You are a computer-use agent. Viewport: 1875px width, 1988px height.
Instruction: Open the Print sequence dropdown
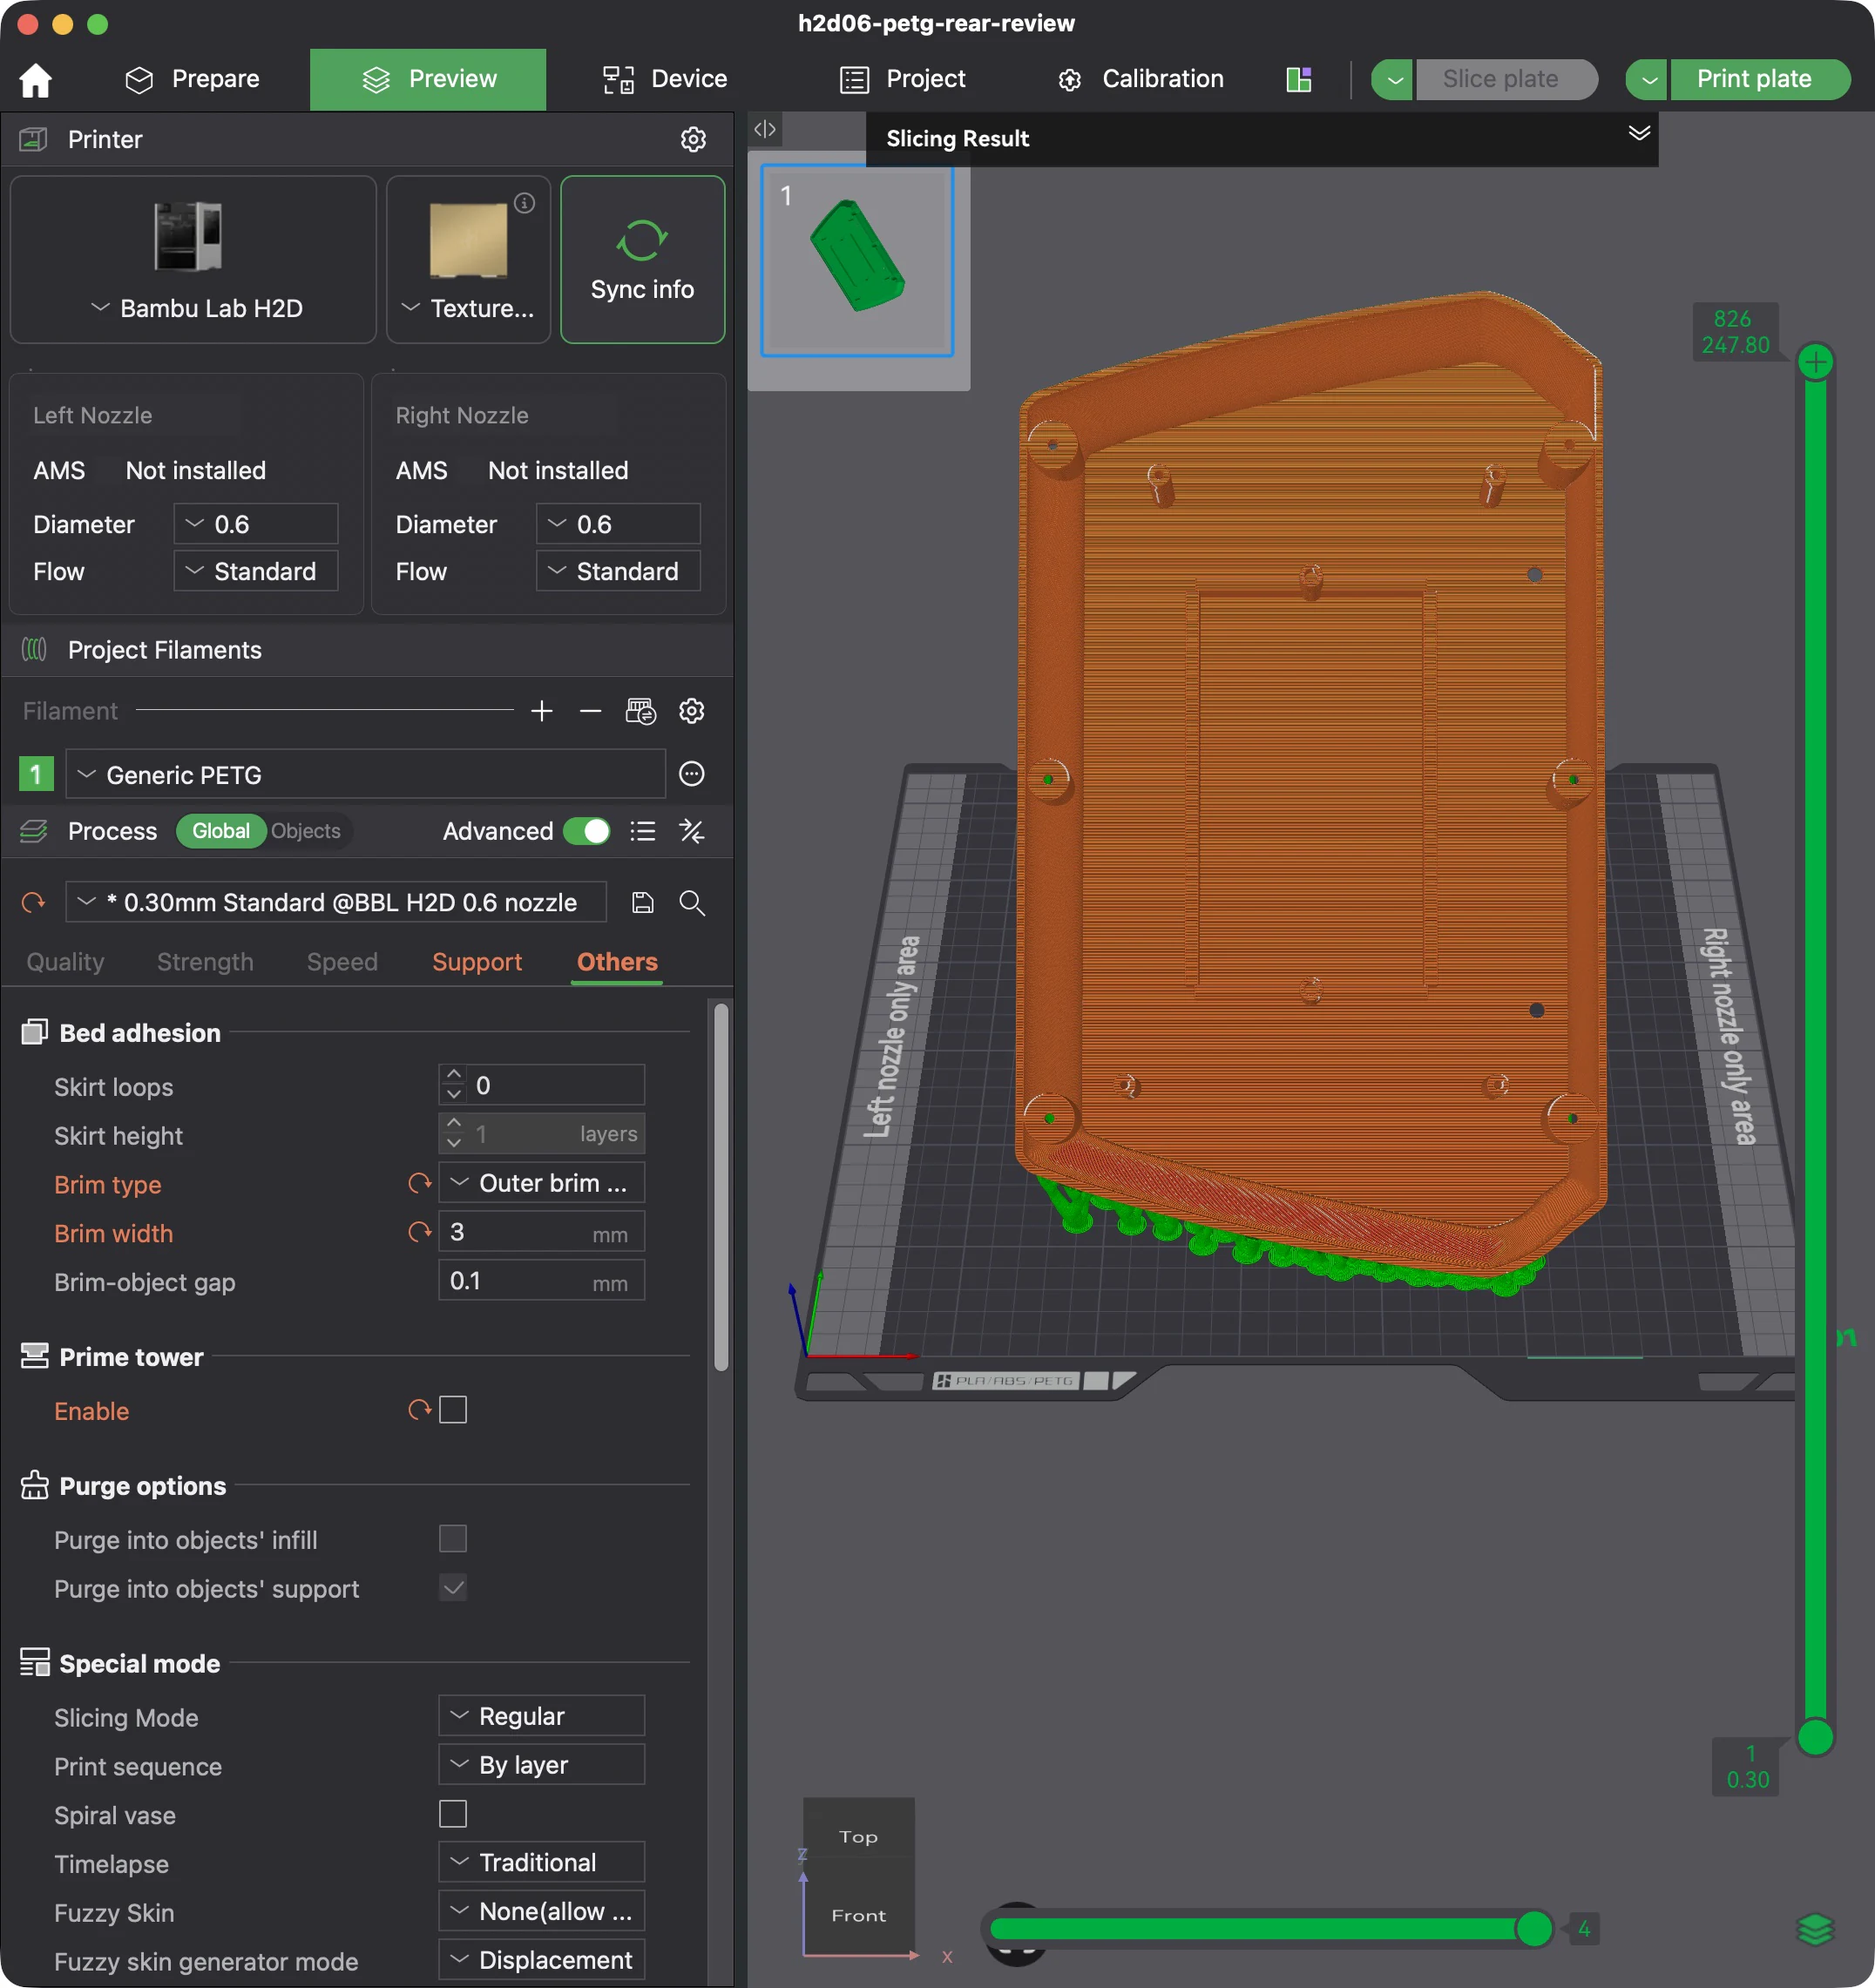pos(541,1765)
